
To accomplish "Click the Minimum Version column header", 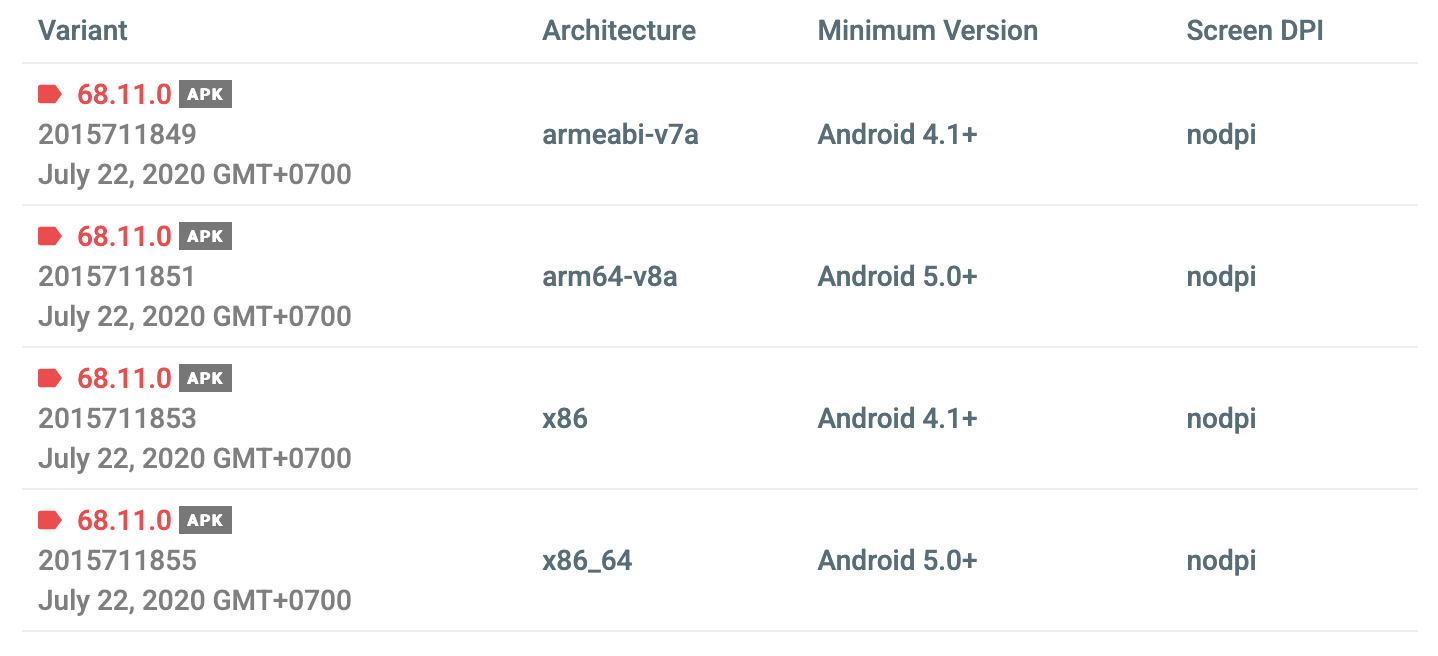I will point(928,30).
